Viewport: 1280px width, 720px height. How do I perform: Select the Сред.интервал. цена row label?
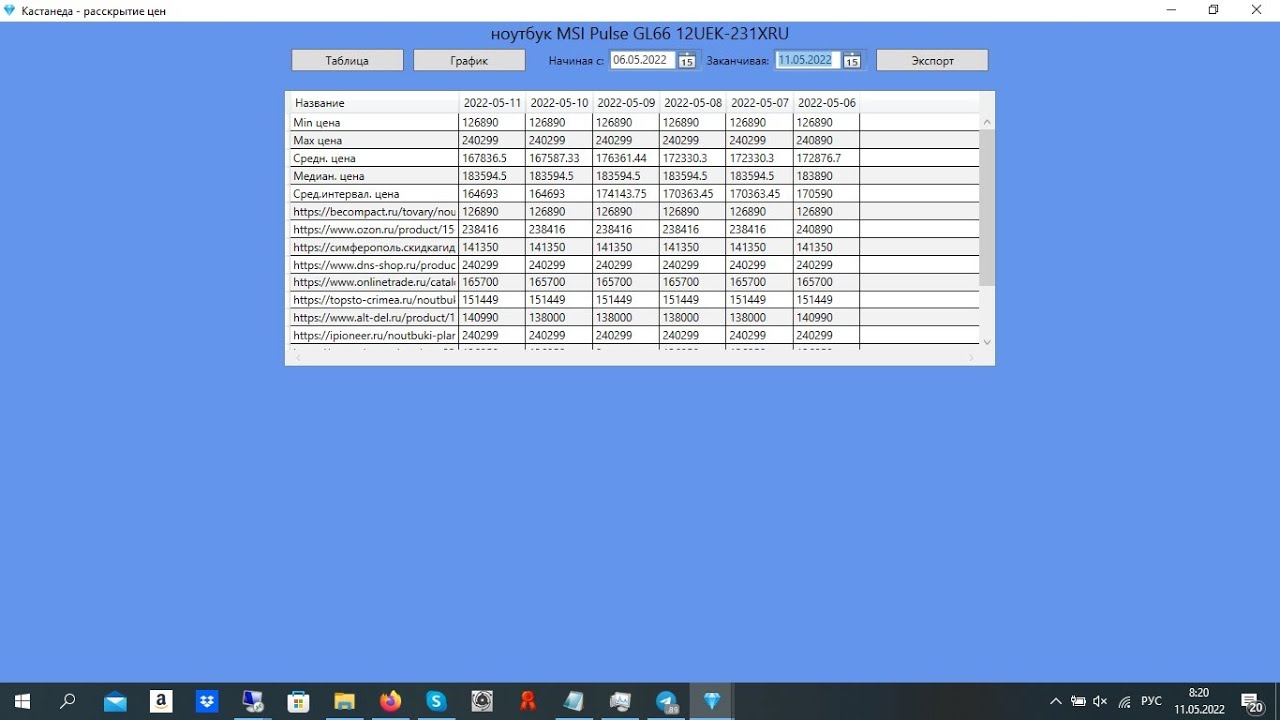click(346, 194)
